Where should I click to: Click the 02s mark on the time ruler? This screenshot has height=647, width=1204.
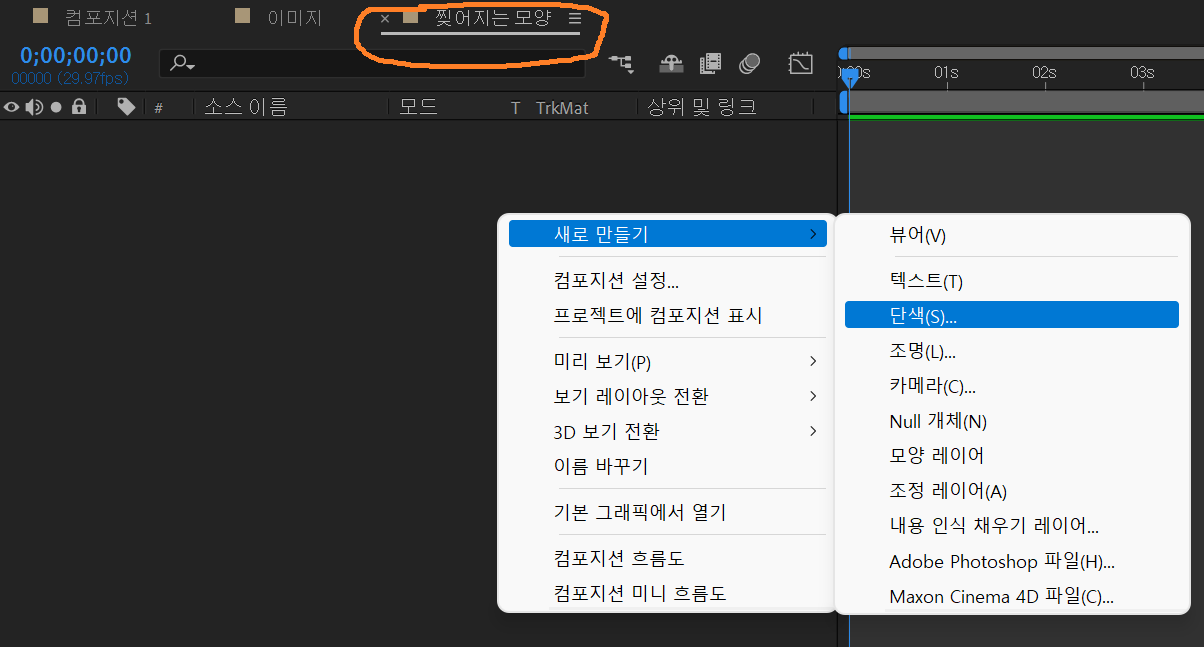click(x=1044, y=72)
